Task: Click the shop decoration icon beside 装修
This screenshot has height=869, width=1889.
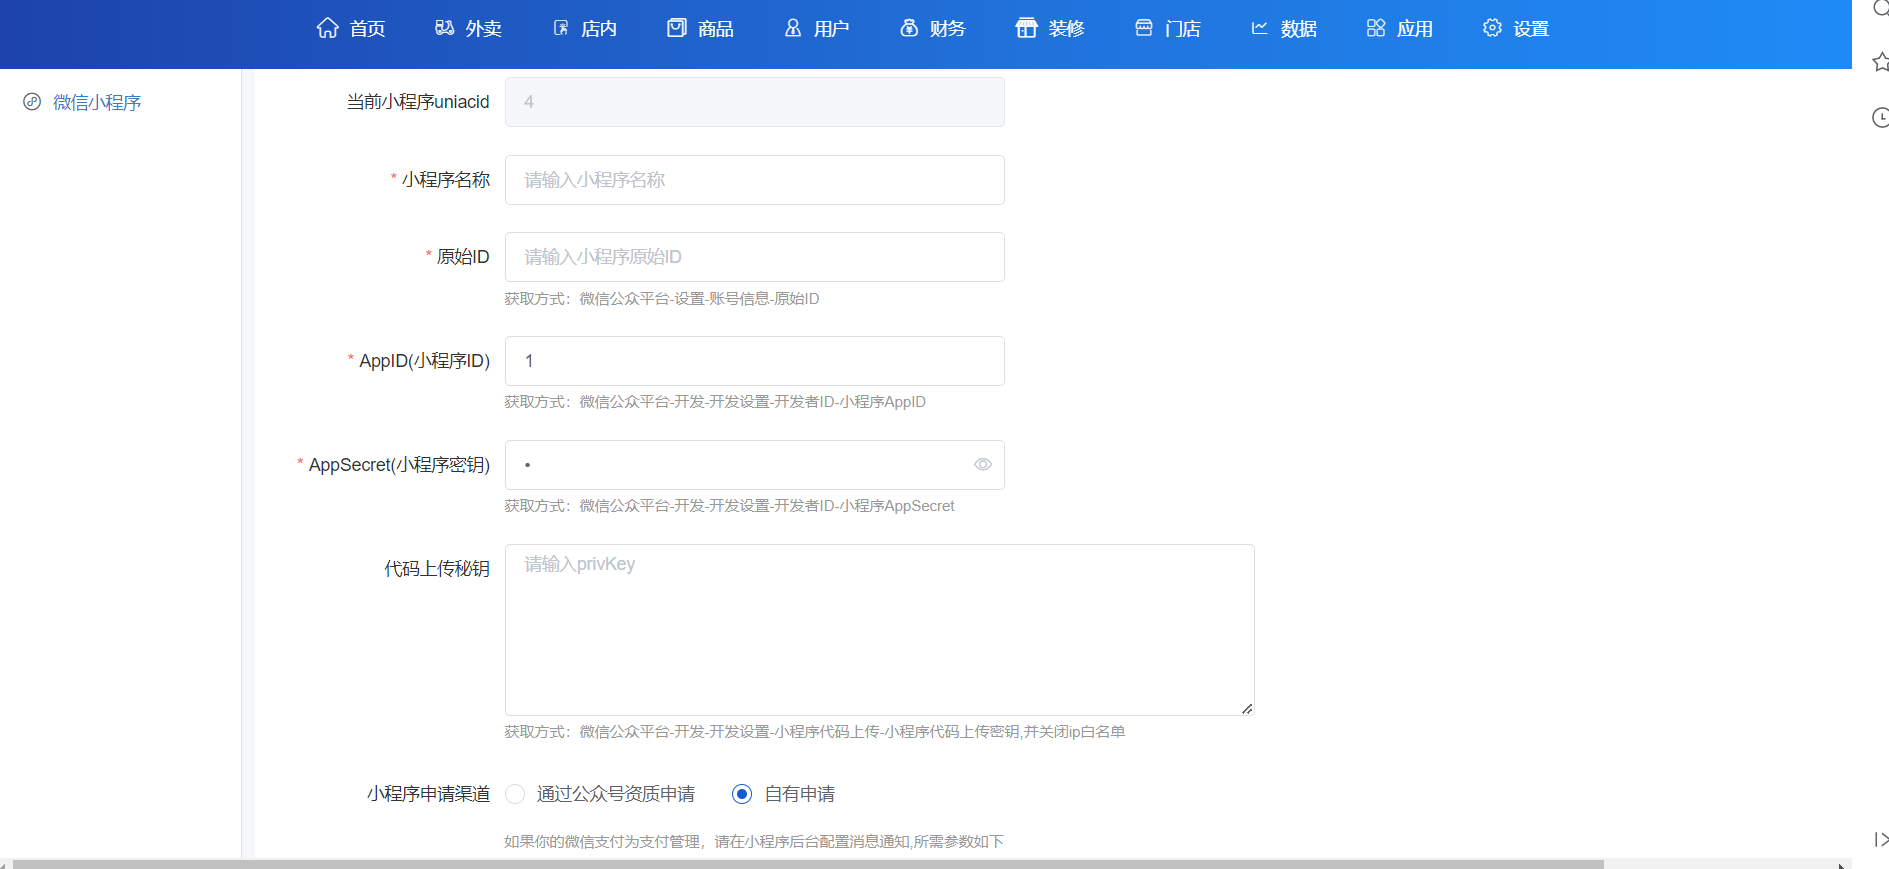Action: (1026, 28)
